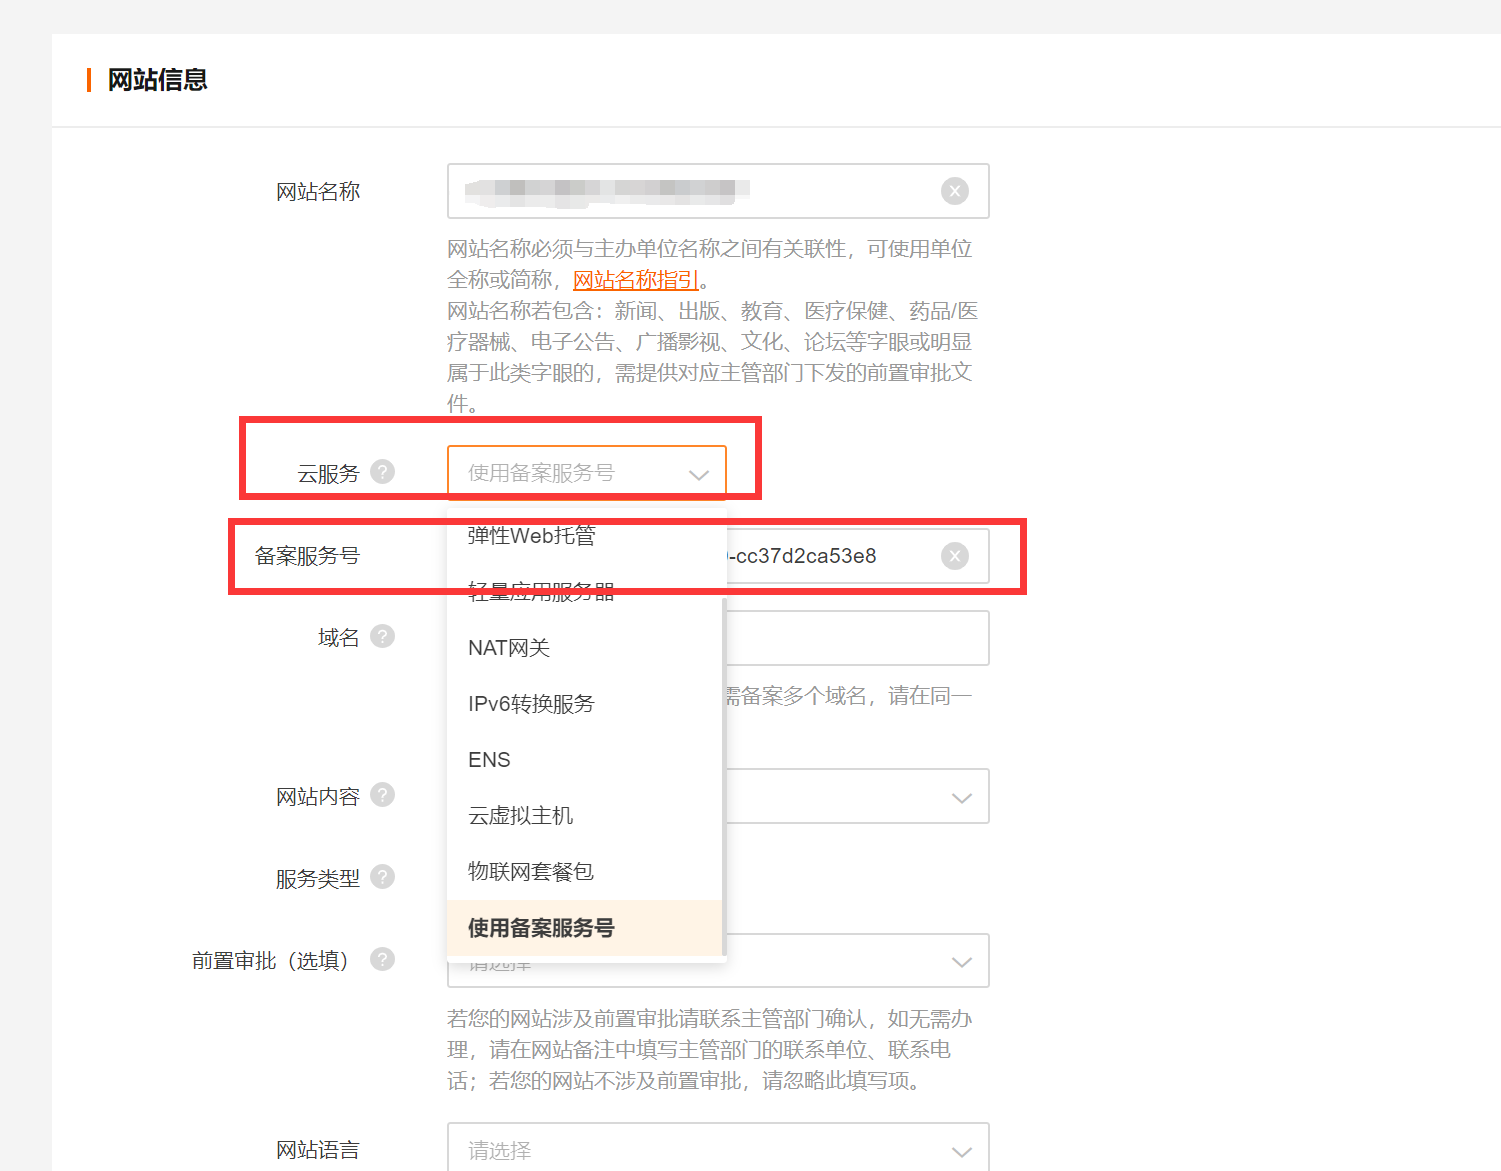The width and height of the screenshot is (1501, 1171).
Task: Select IPv6转换服务 option
Action: 531,704
